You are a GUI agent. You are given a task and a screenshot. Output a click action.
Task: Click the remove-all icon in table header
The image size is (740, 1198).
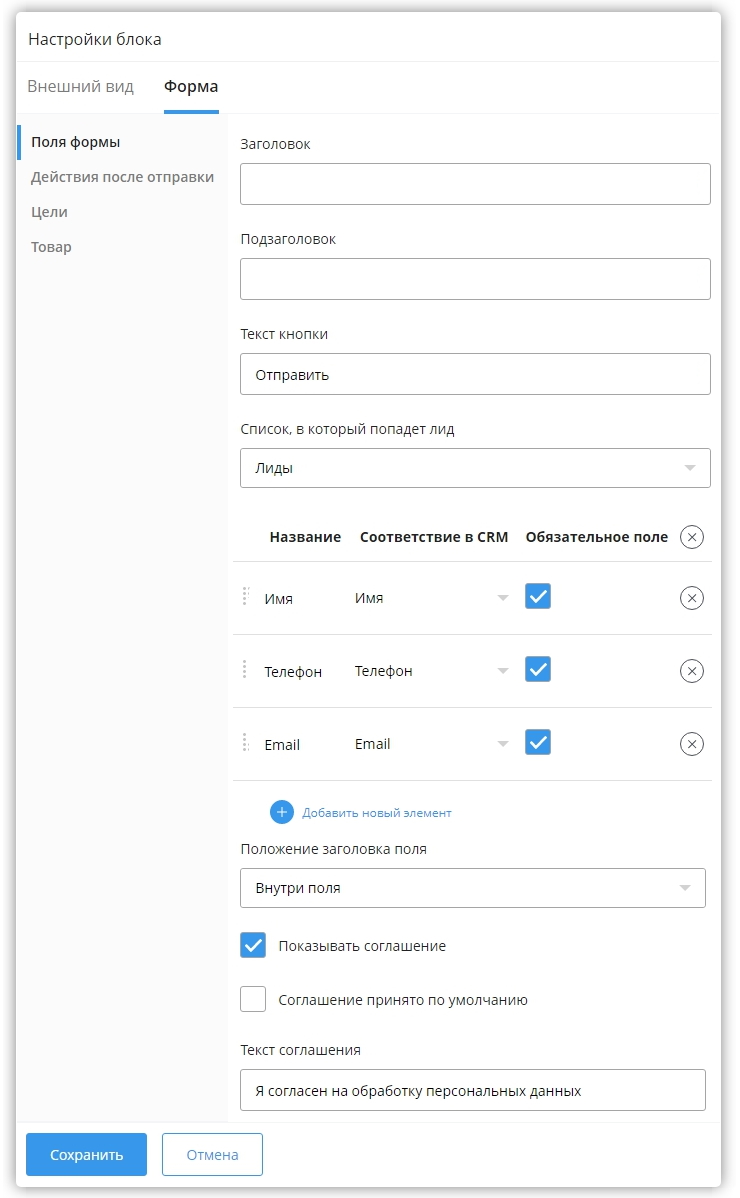(x=691, y=537)
